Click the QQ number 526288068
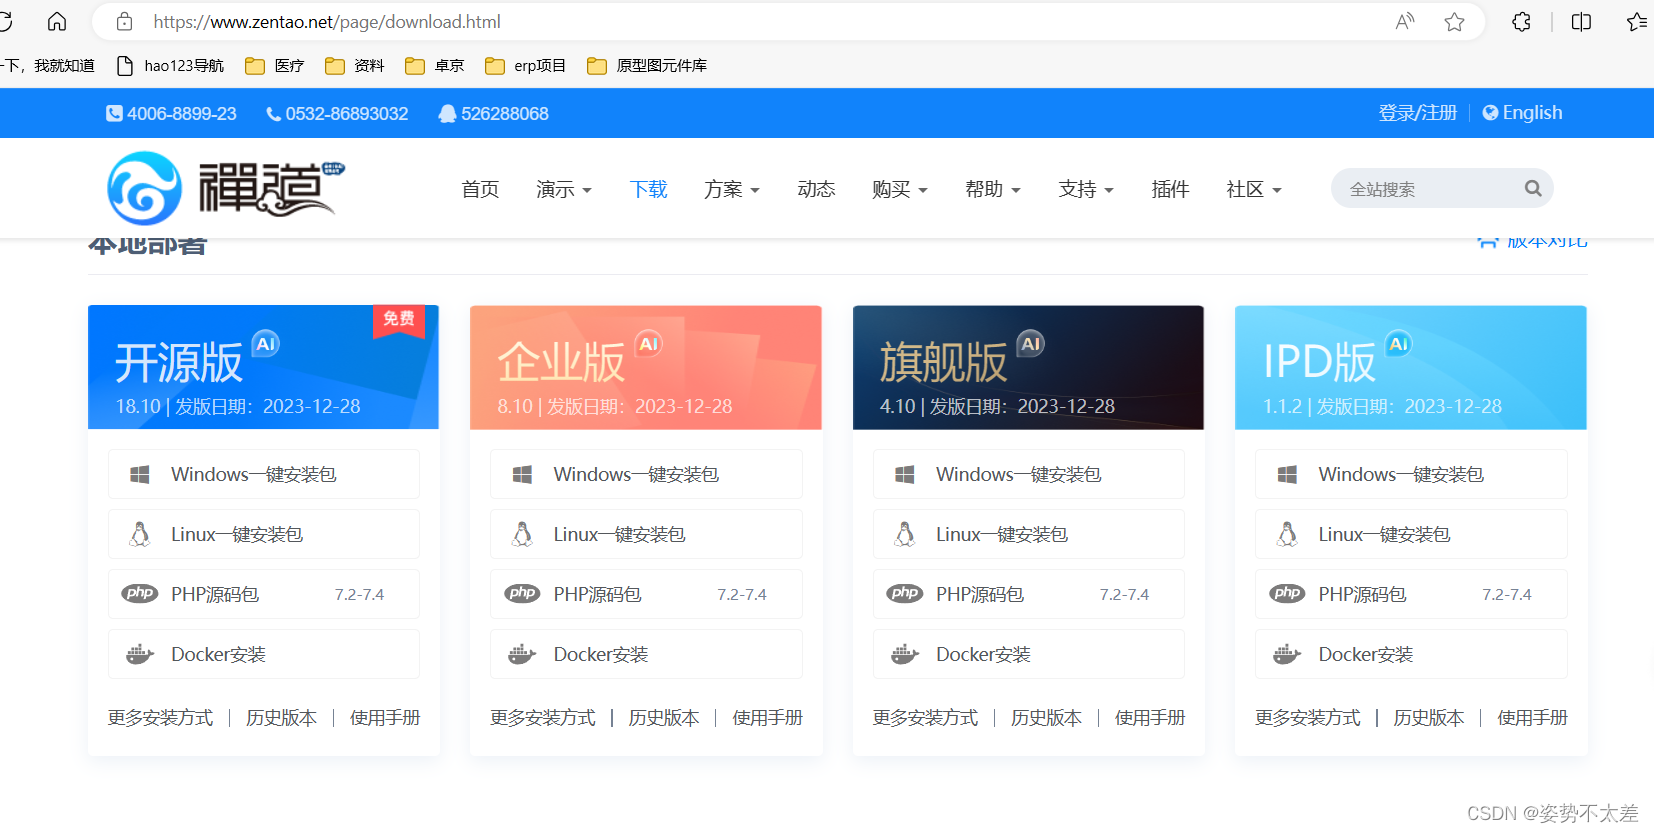 pyautogui.click(x=494, y=114)
